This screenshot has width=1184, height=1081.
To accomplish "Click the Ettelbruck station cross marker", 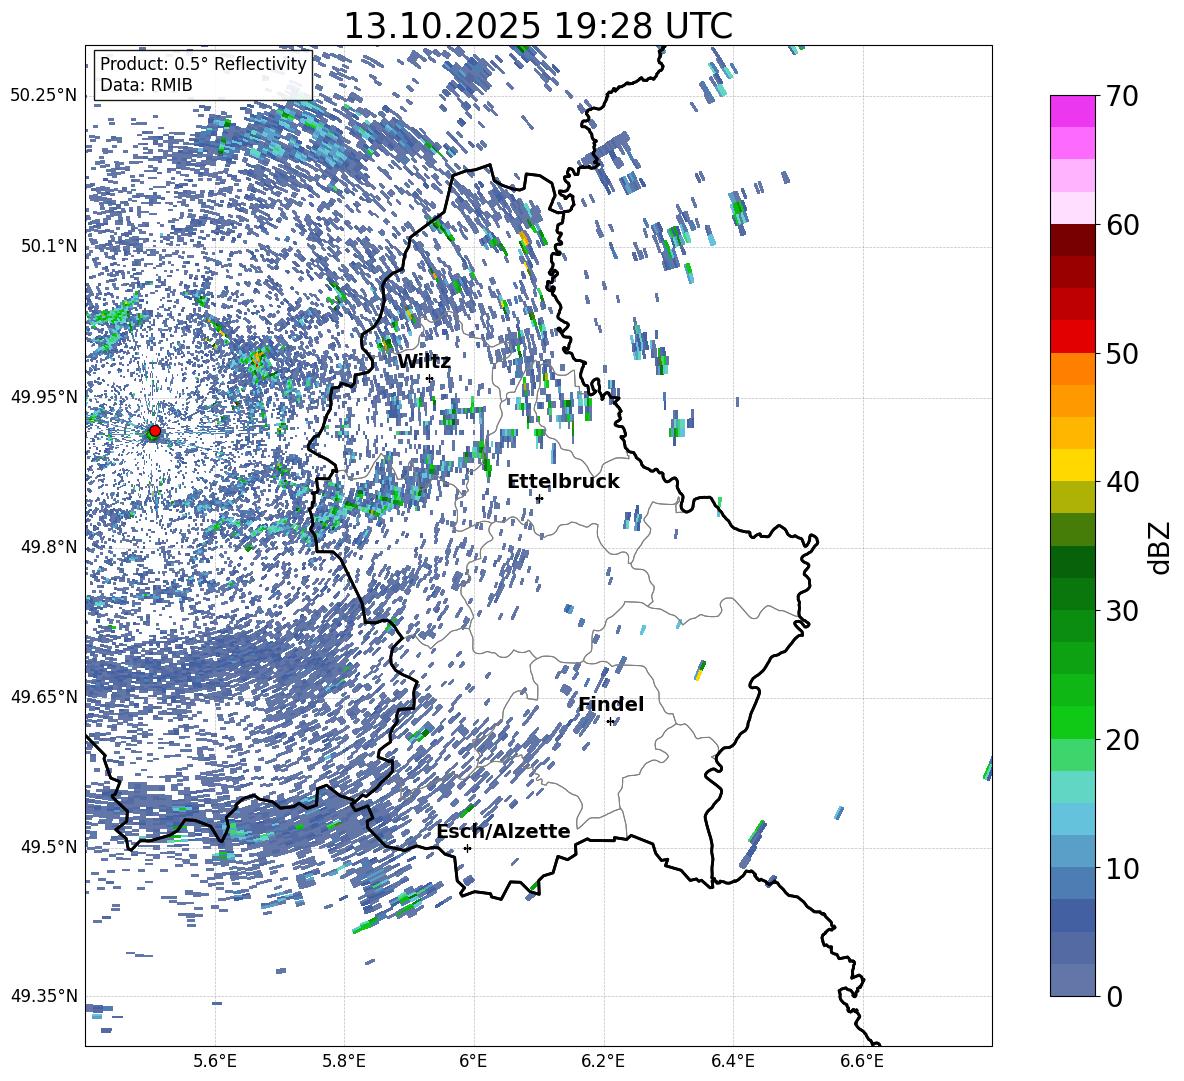I will tap(539, 498).
